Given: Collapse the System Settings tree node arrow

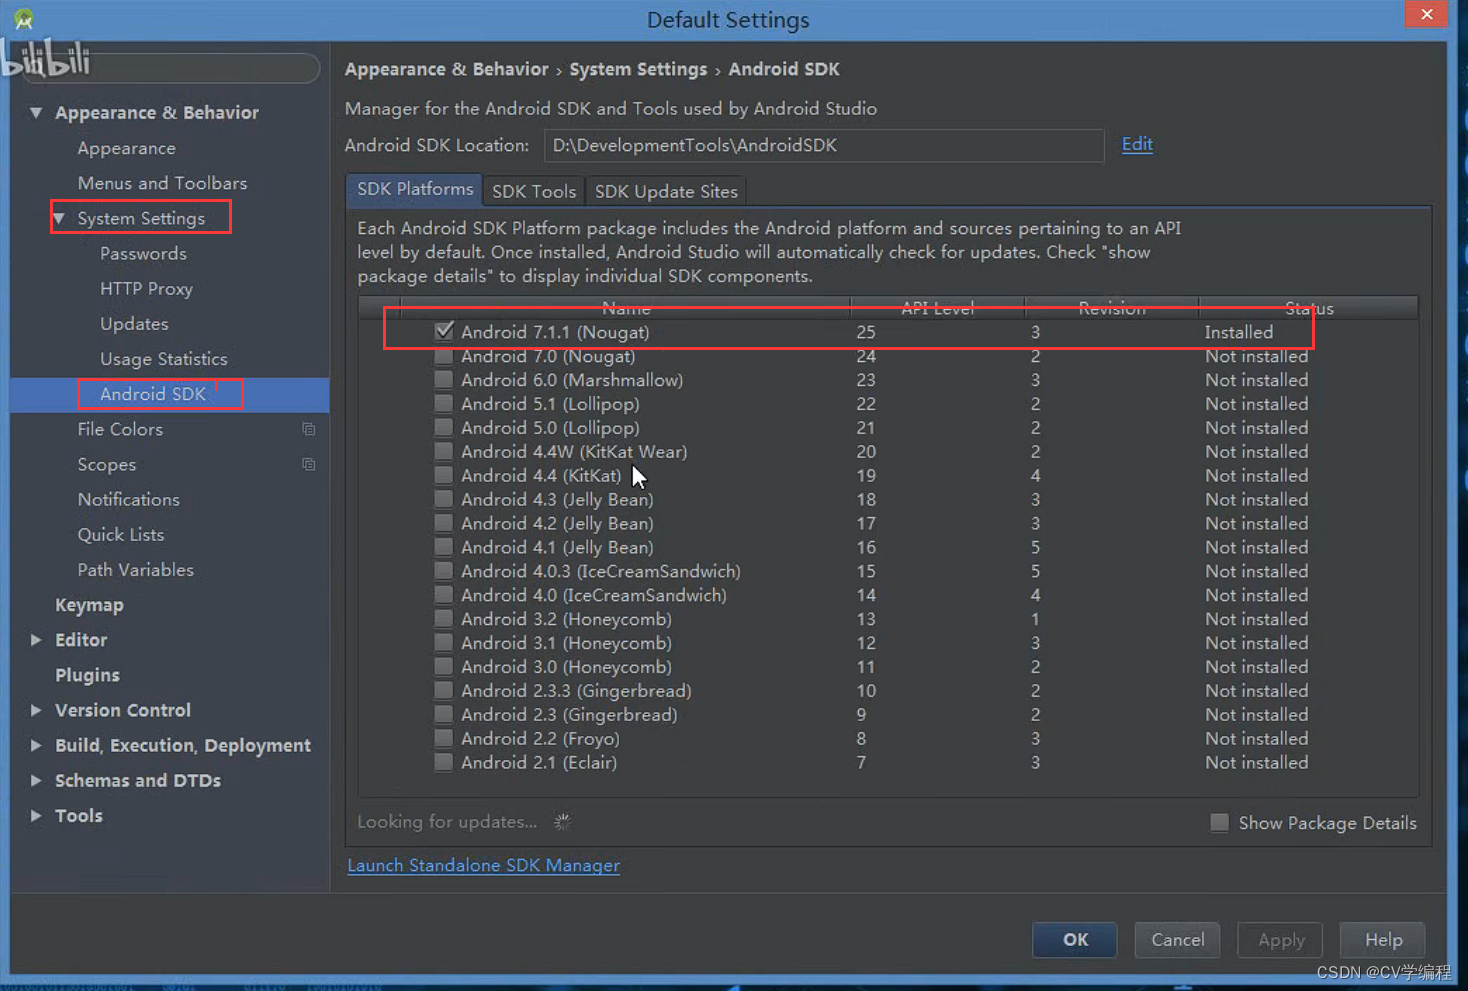Looking at the screenshot, I should (x=59, y=218).
